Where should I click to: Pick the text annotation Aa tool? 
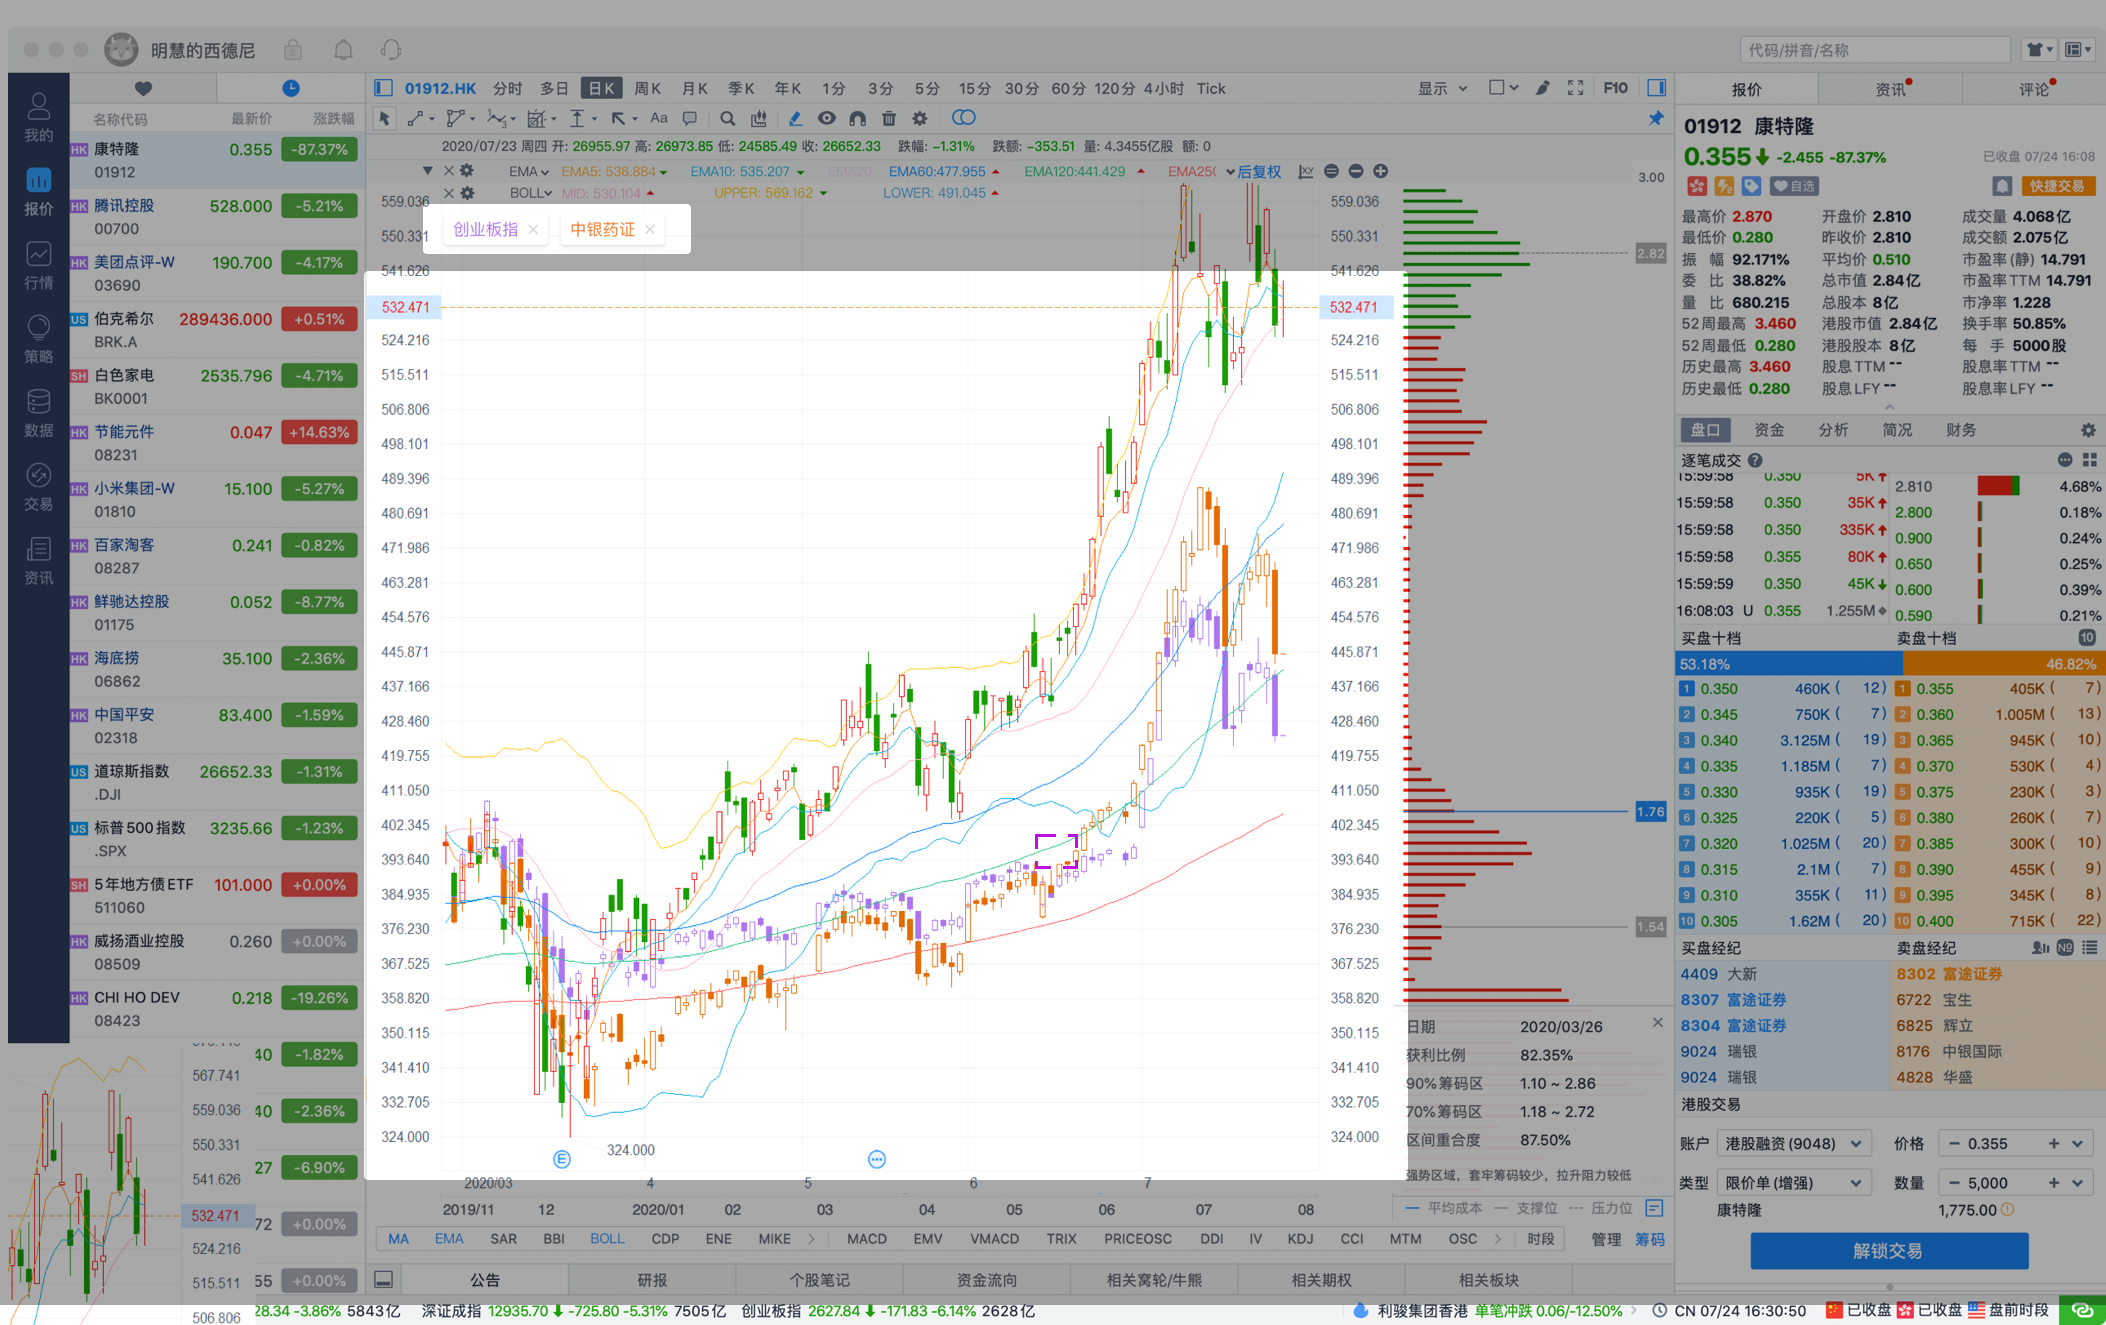point(658,118)
